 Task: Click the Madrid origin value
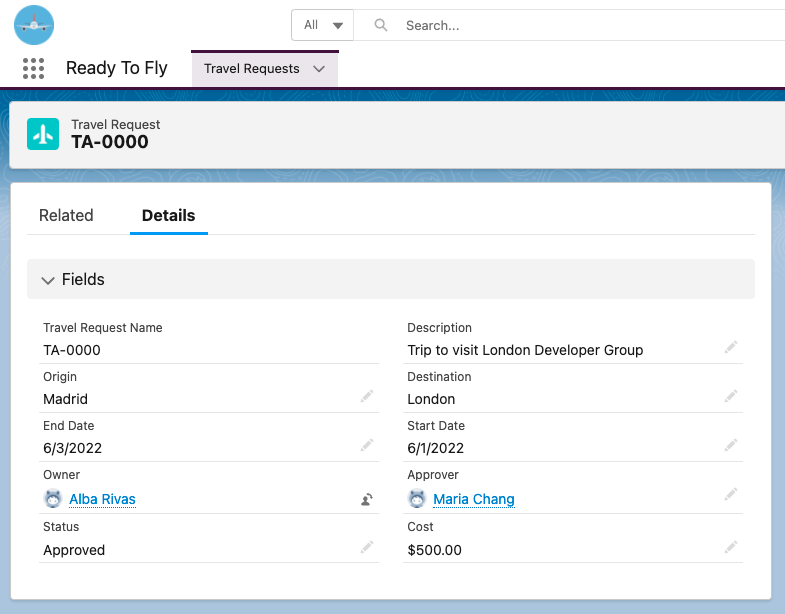66,399
